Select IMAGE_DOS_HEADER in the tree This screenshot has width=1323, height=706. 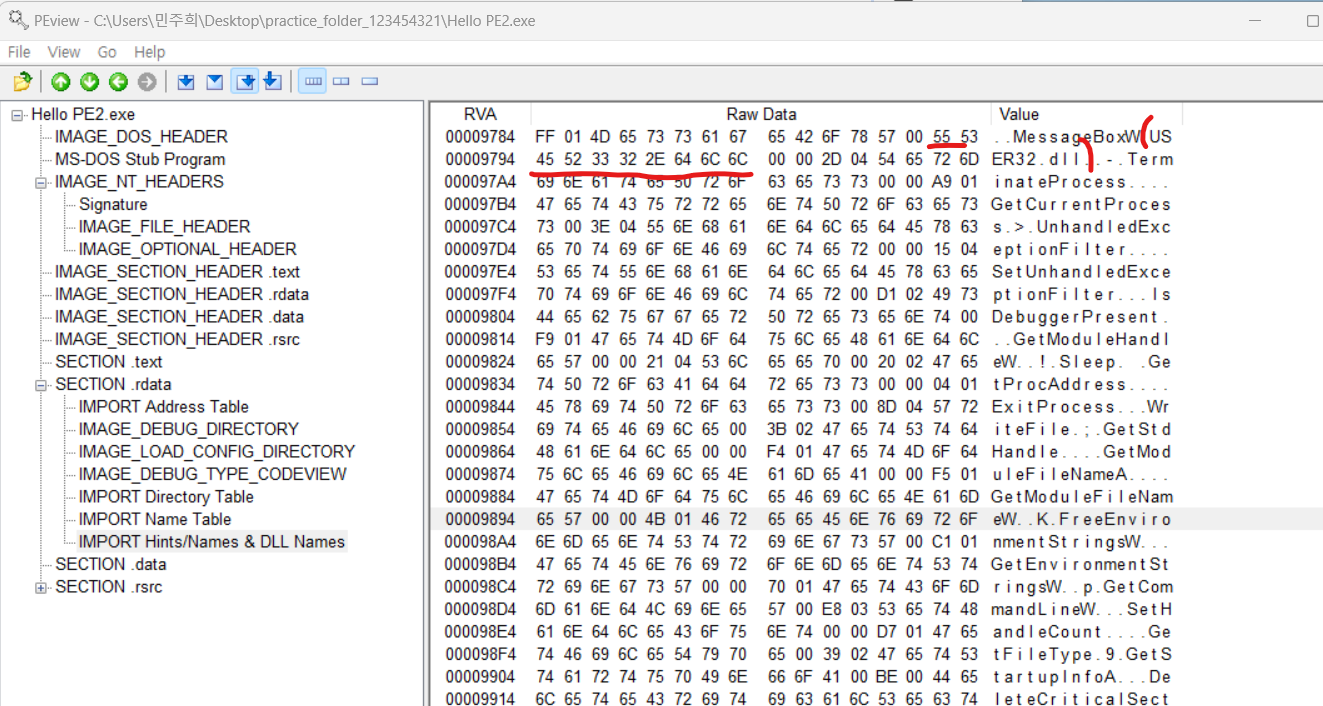141,136
